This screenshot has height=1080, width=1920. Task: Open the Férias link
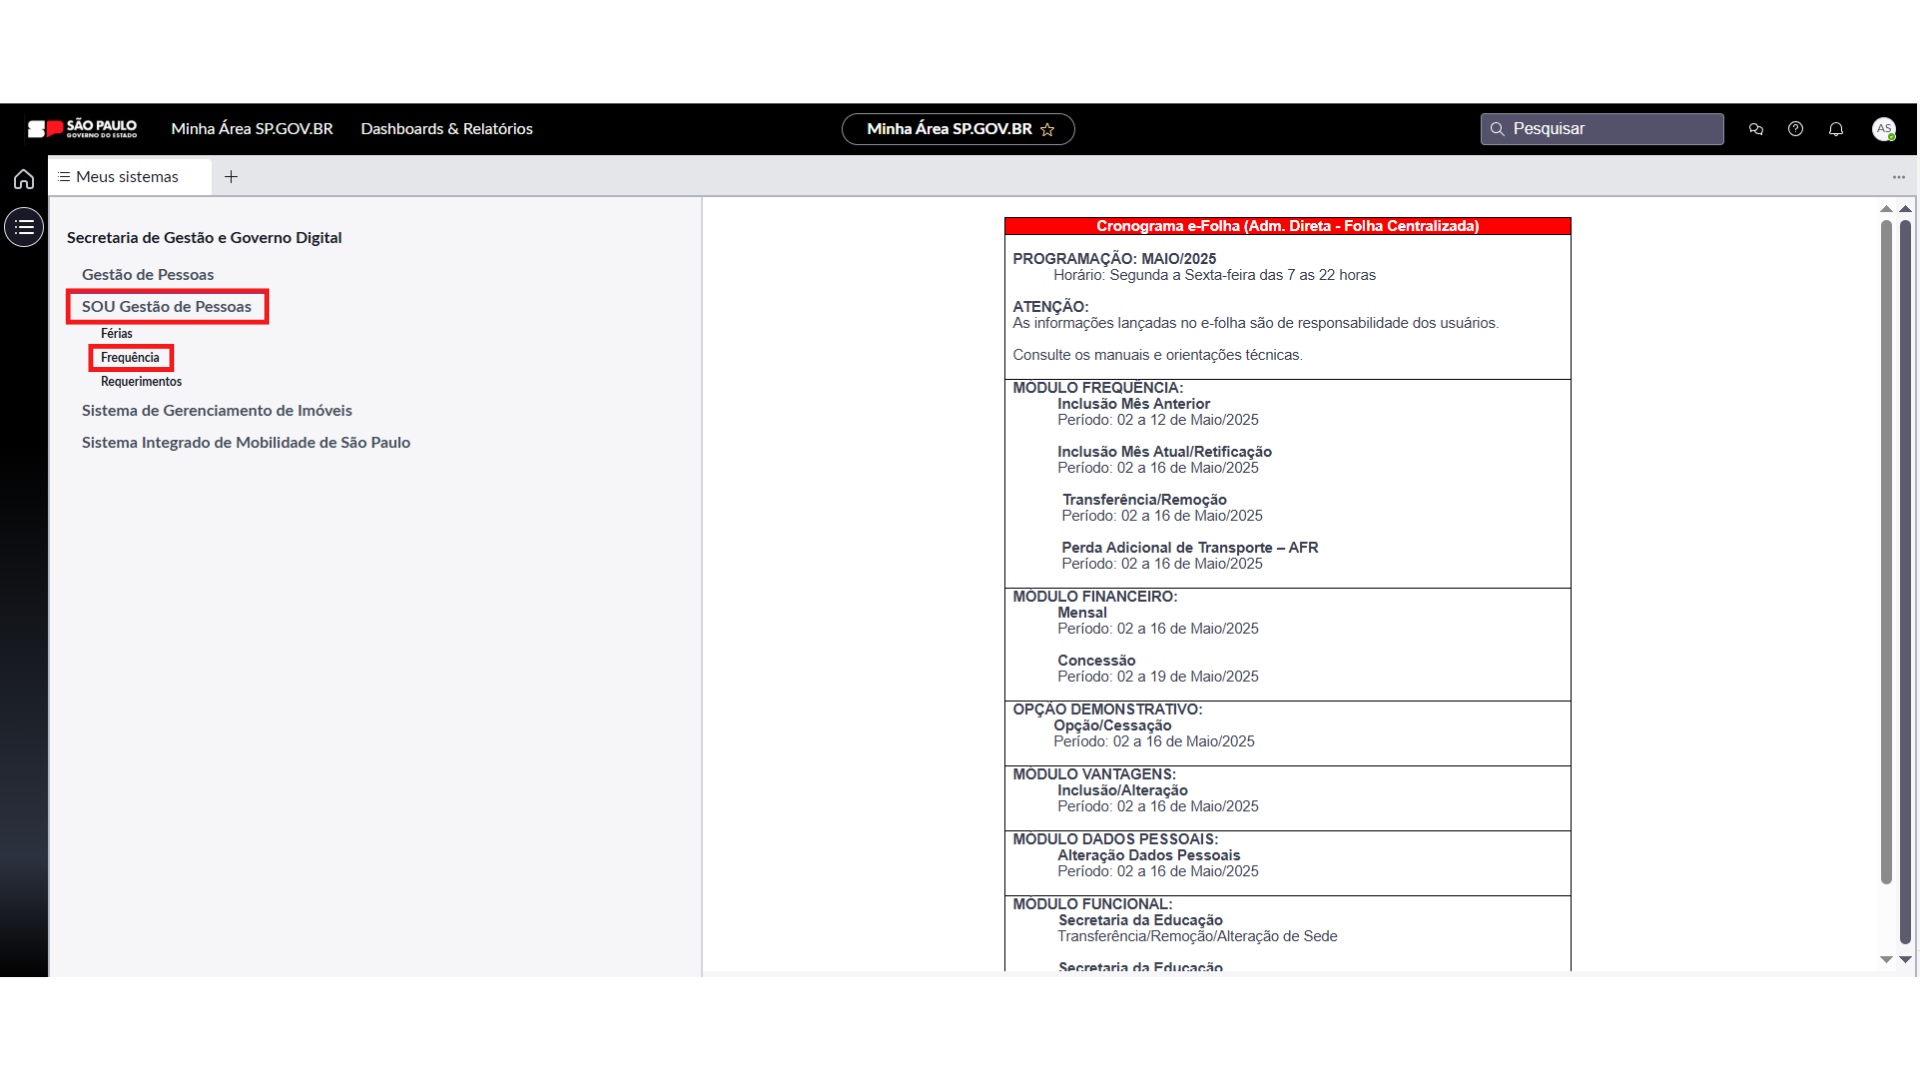click(x=116, y=334)
